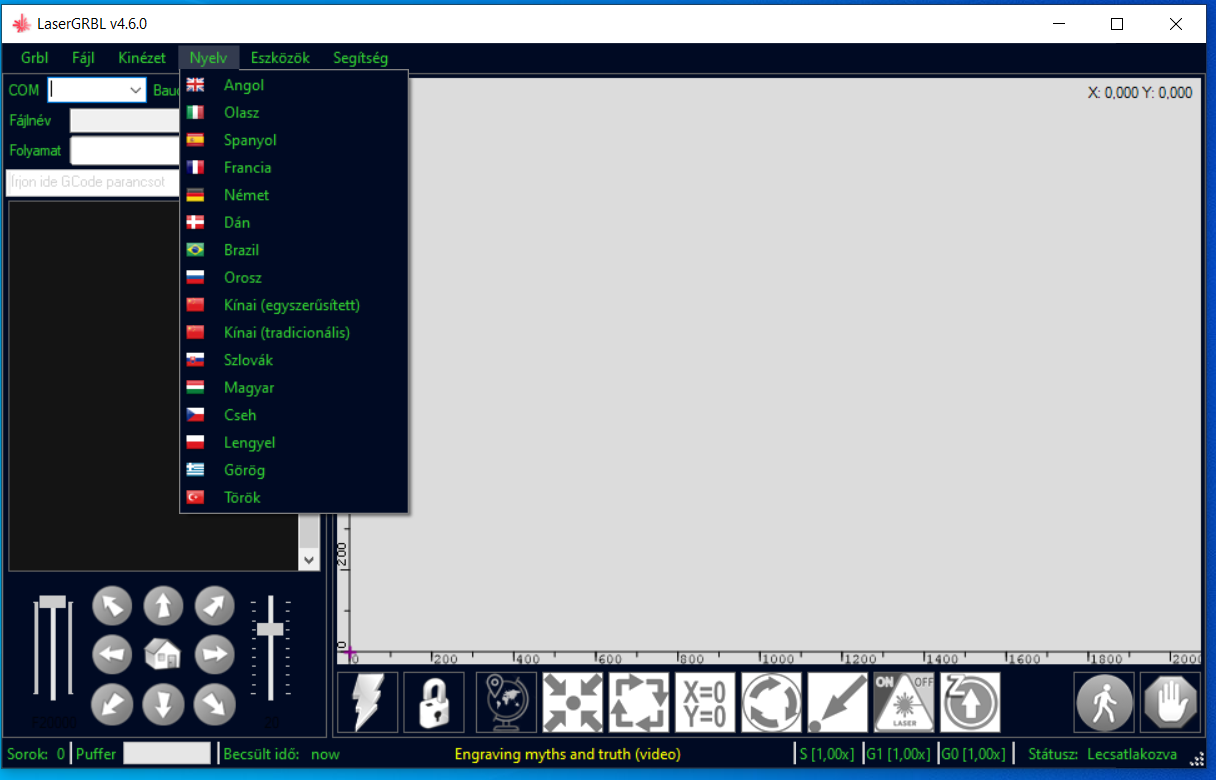Select Német language
The height and width of the screenshot is (780, 1216).
294,195
